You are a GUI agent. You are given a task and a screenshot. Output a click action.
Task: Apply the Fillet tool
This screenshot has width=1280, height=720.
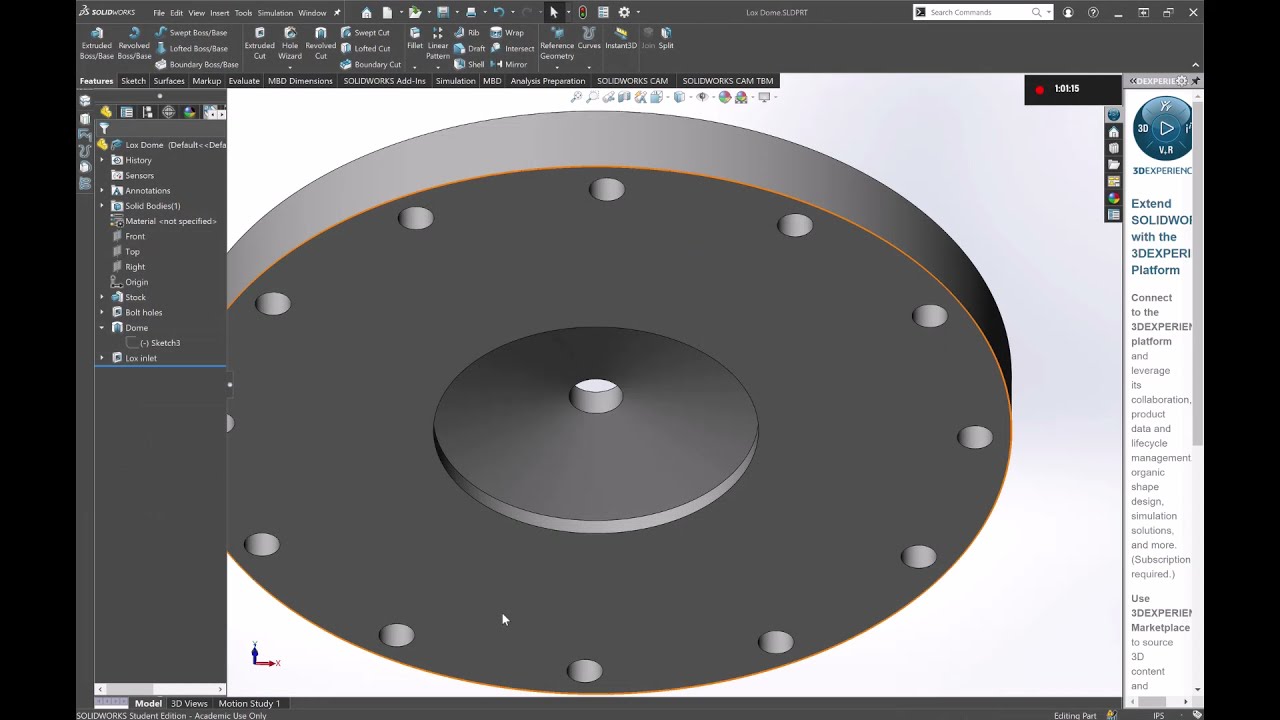[x=415, y=38]
